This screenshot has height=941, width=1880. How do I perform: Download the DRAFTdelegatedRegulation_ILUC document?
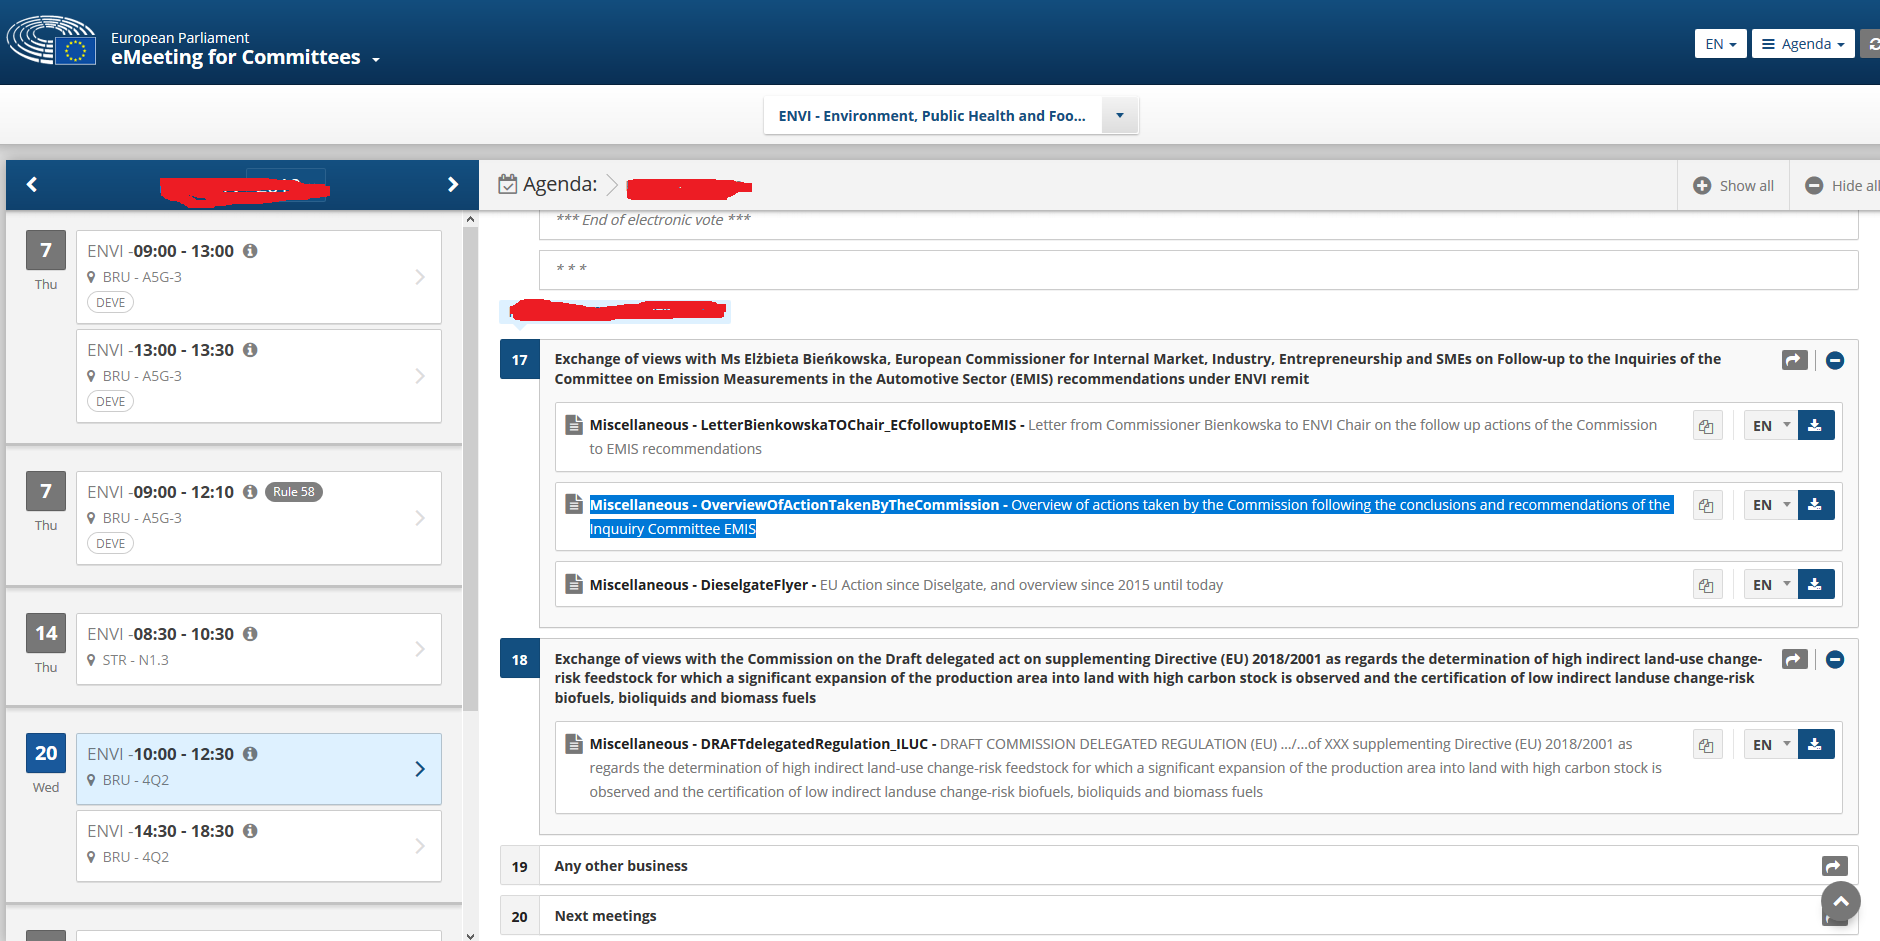pyautogui.click(x=1815, y=745)
